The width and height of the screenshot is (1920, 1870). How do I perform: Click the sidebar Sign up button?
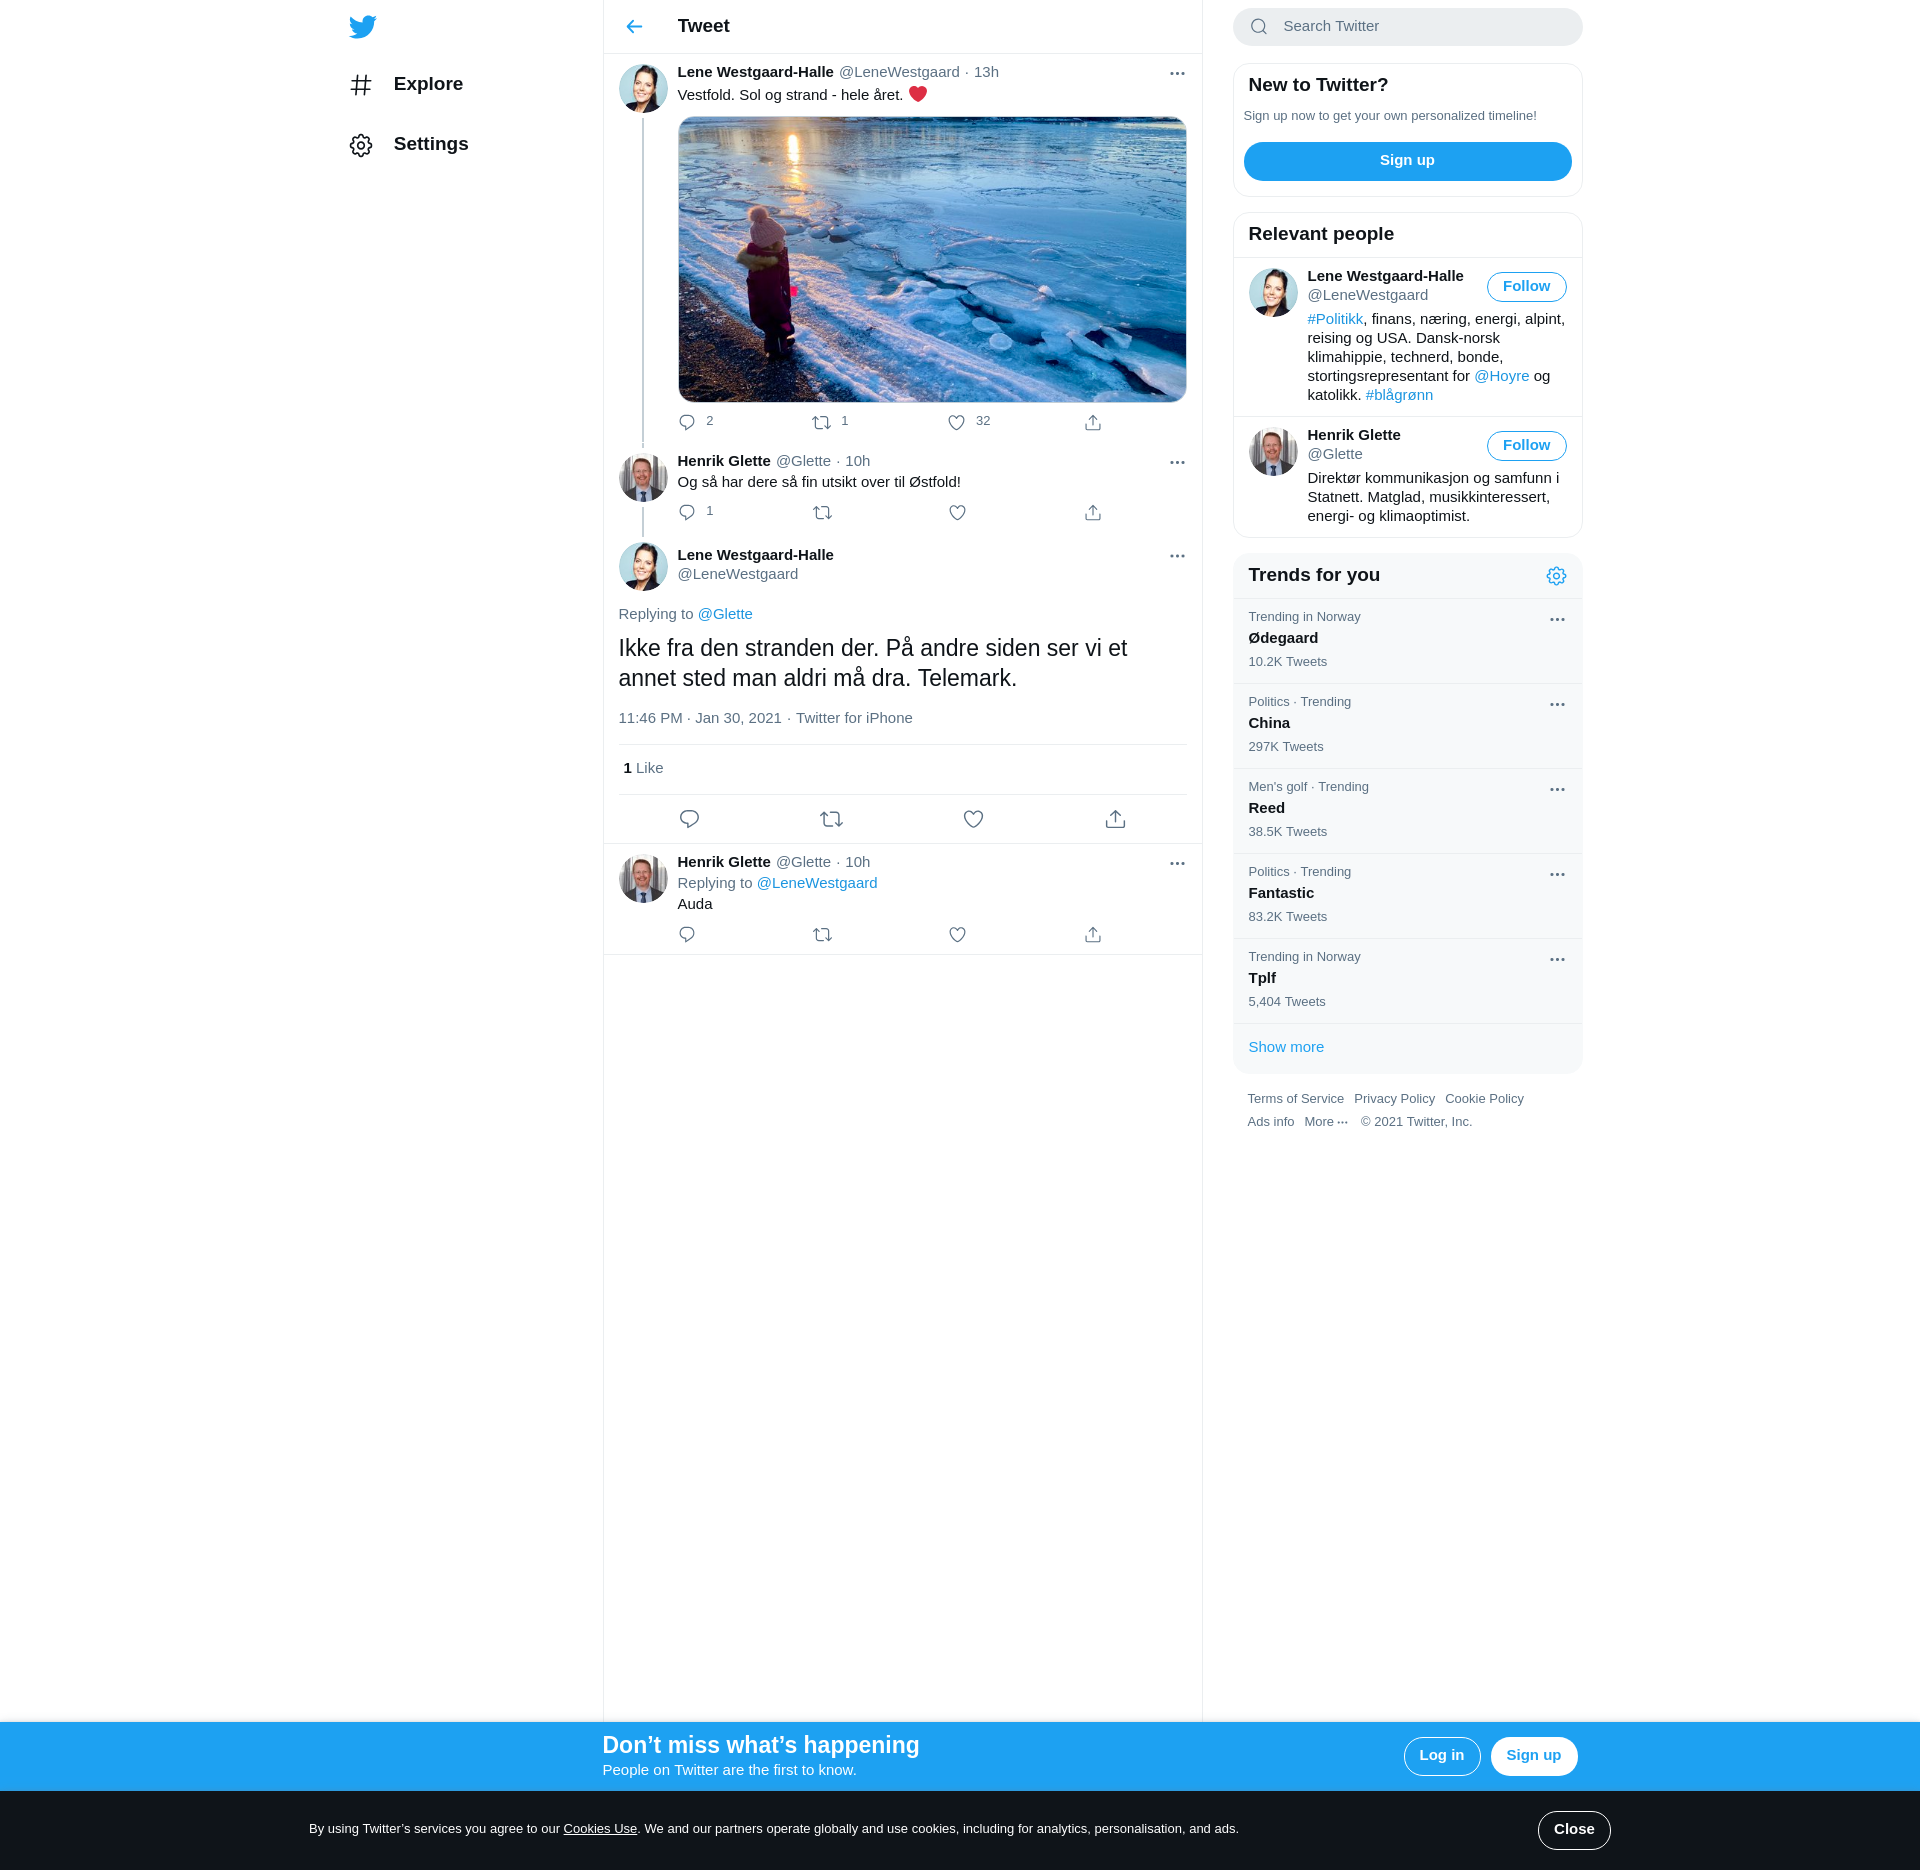1407,161
